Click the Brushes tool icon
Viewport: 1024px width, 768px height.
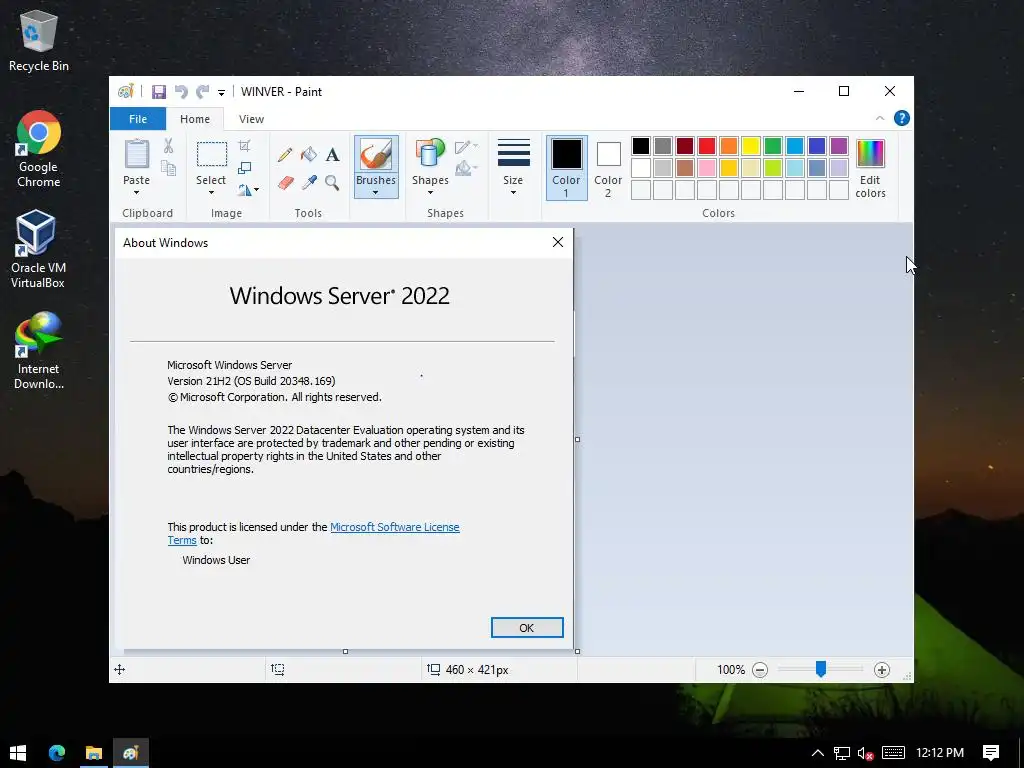tap(376, 155)
